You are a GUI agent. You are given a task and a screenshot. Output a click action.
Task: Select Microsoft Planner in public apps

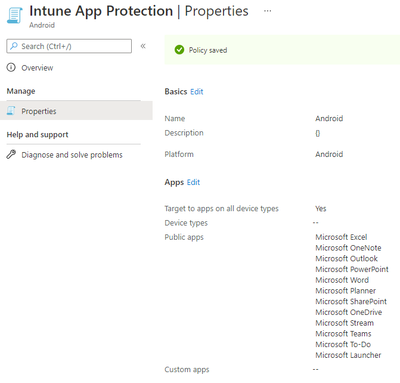click(x=346, y=291)
